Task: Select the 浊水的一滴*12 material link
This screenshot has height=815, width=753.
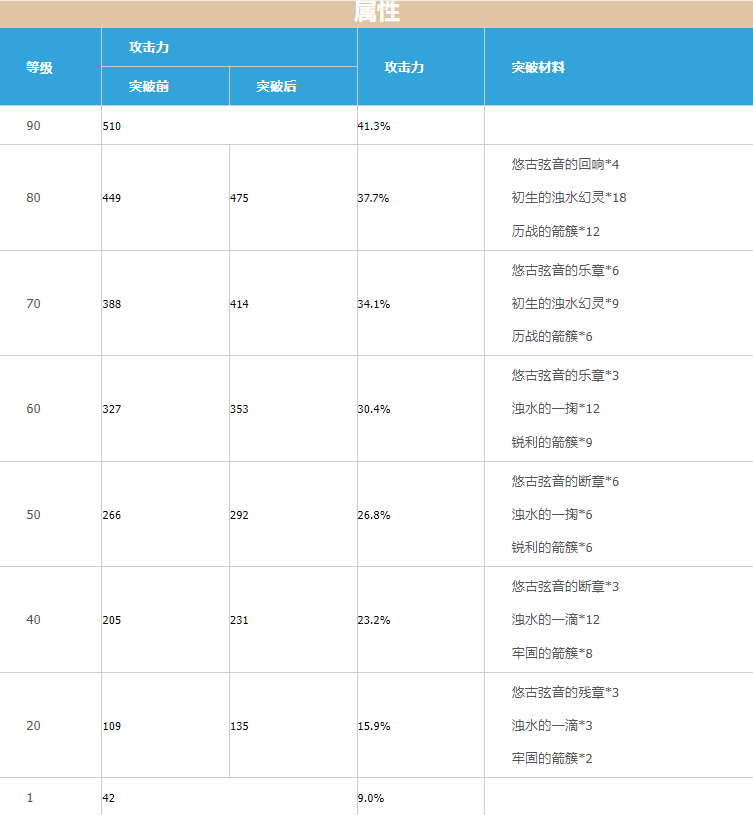Action: tap(555, 619)
